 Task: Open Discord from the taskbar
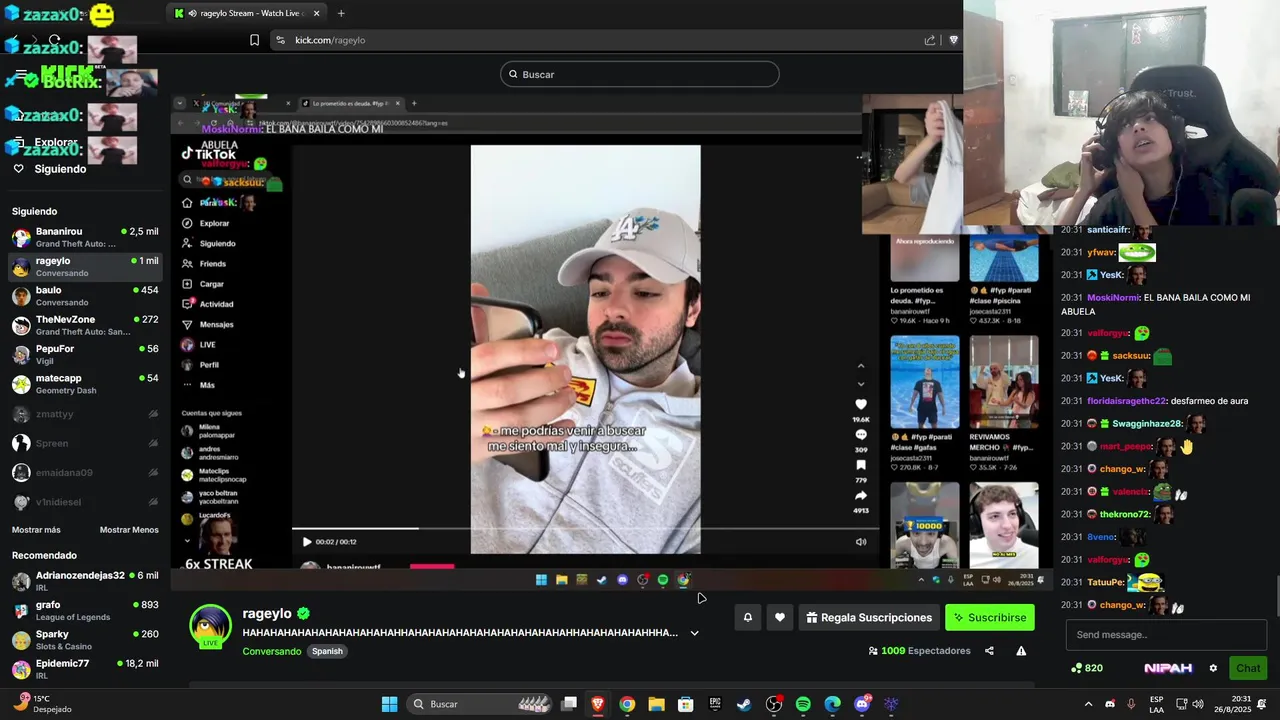pyautogui.click(x=862, y=704)
